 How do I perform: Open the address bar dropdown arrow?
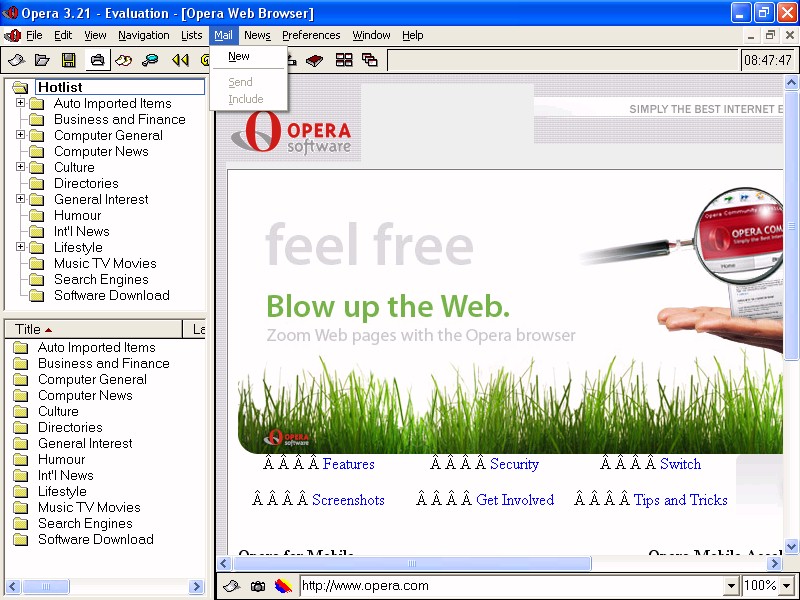click(731, 586)
